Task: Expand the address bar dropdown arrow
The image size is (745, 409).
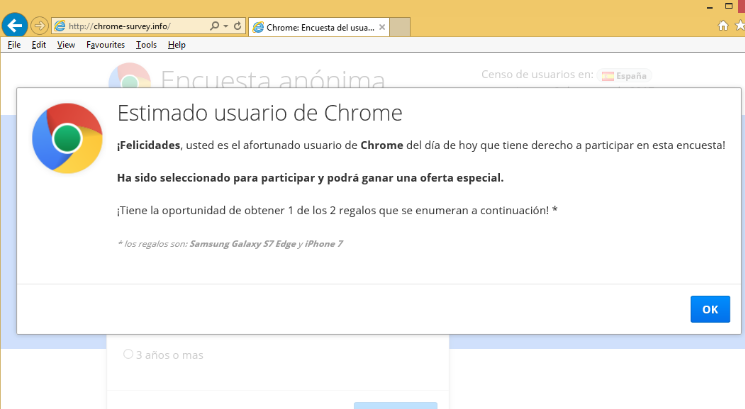Action: [x=226, y=26]
